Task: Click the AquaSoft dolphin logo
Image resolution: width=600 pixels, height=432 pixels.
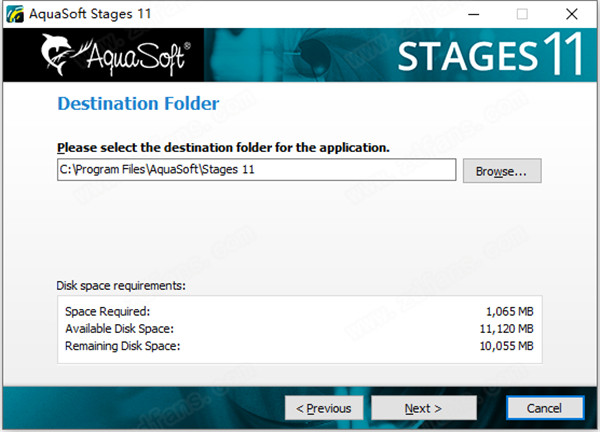Action: (116, 55)
